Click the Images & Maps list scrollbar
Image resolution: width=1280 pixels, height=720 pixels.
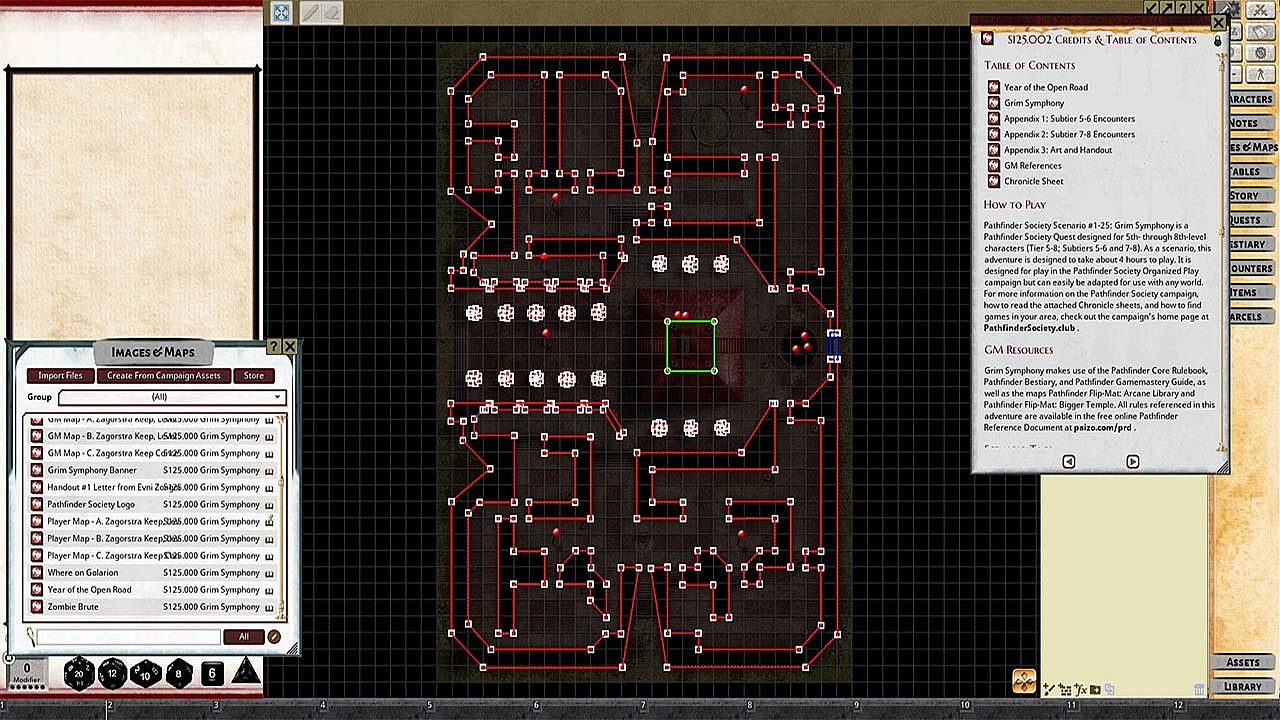click(283, 517)
